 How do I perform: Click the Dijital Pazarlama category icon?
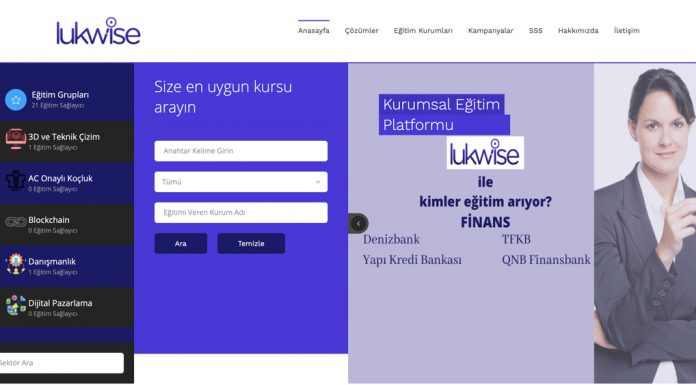click(16, 306)
